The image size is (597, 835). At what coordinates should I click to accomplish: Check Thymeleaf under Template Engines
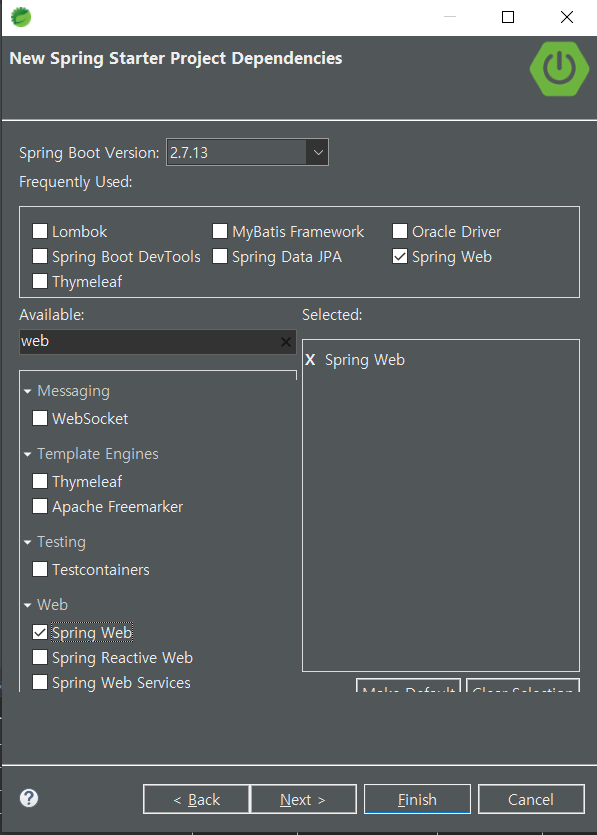tap(40, 481)
